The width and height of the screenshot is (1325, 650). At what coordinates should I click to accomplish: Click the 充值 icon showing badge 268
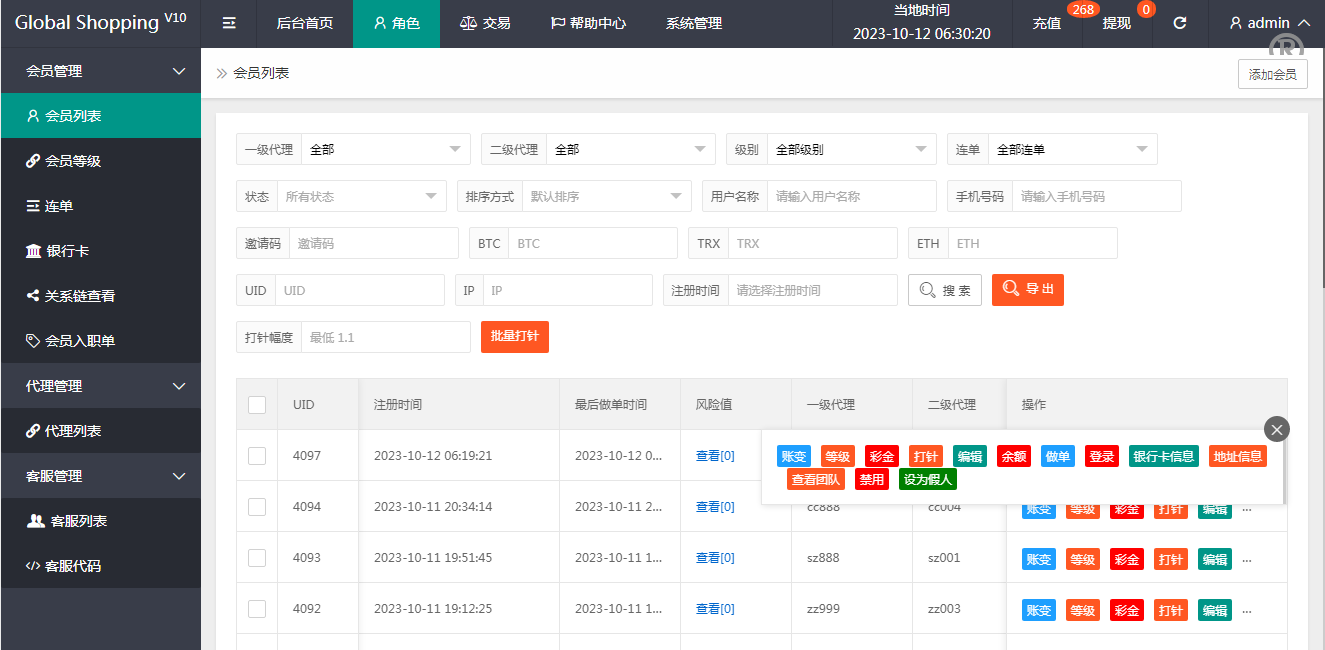point(1047,25)
